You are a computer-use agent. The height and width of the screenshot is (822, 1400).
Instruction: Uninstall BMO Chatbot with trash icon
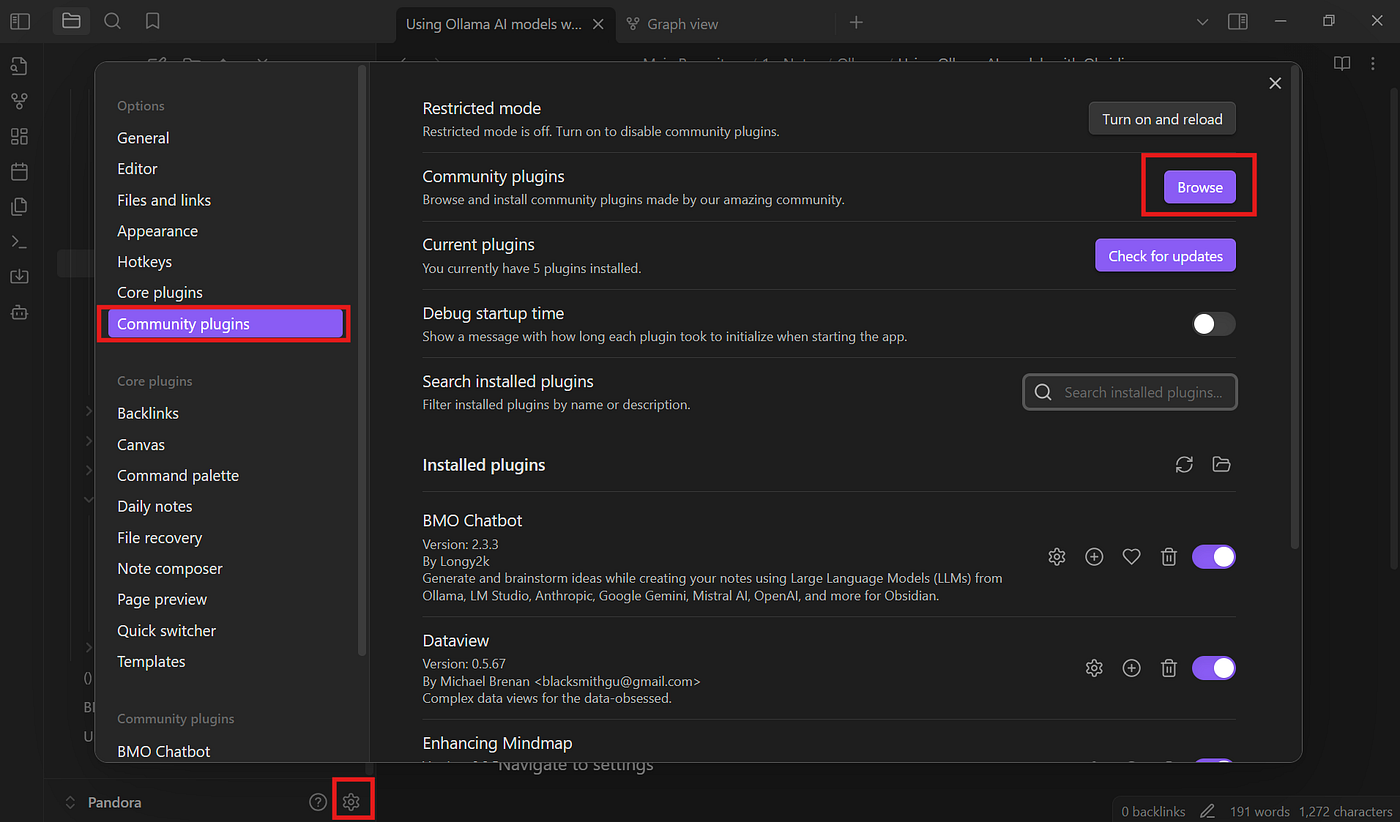click(x=1168, y=557)
